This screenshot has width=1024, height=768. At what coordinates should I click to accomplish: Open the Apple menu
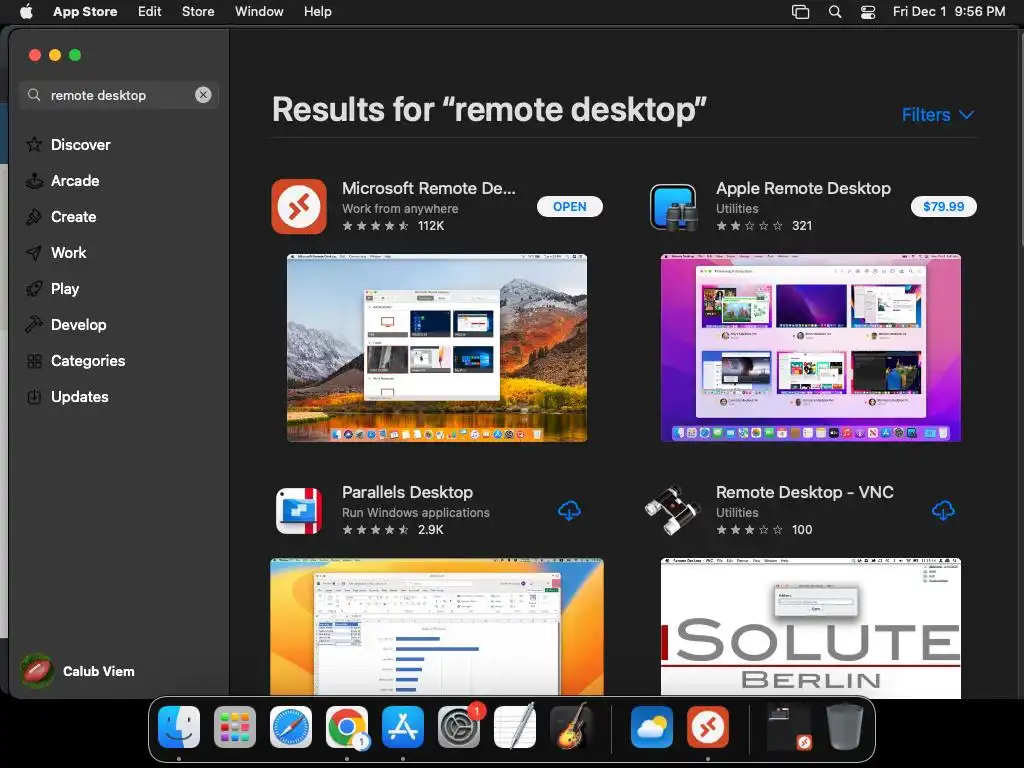point(26,11)
